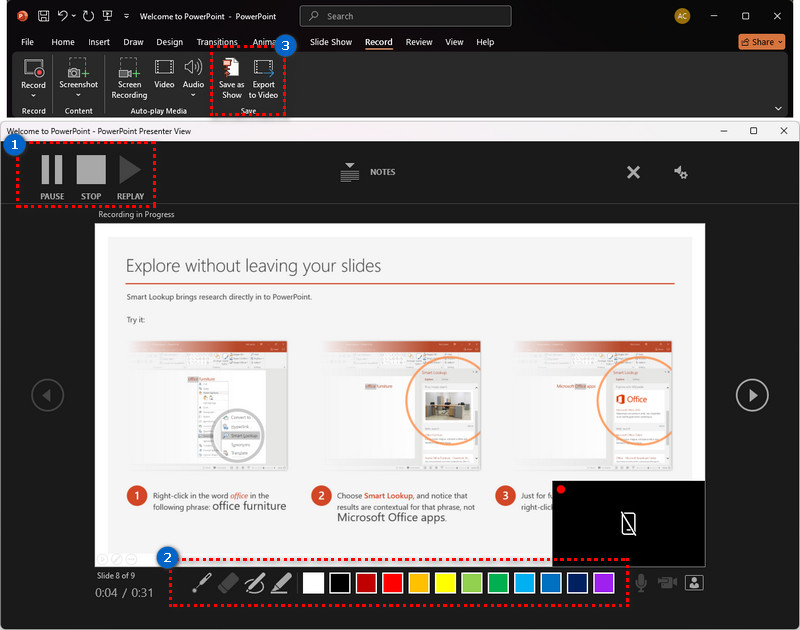This screenshot has width=800, height=630.
Task: Click the Audio ribbon icon
Action: pos(193,67)
